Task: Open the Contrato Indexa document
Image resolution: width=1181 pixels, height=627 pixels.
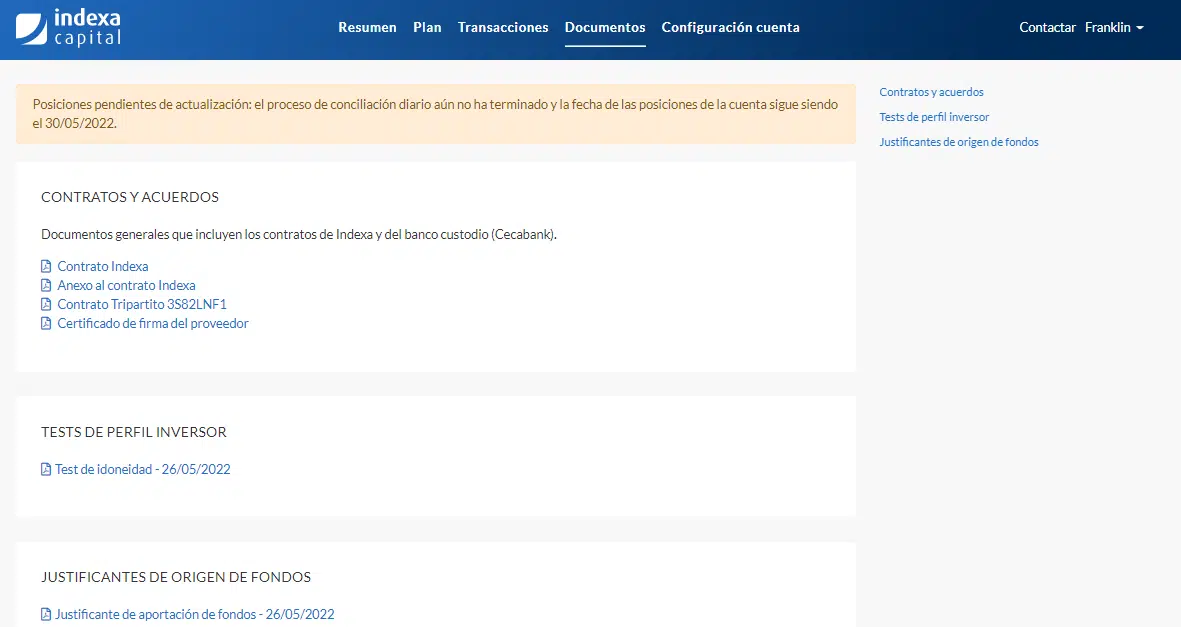Action: 102,266
